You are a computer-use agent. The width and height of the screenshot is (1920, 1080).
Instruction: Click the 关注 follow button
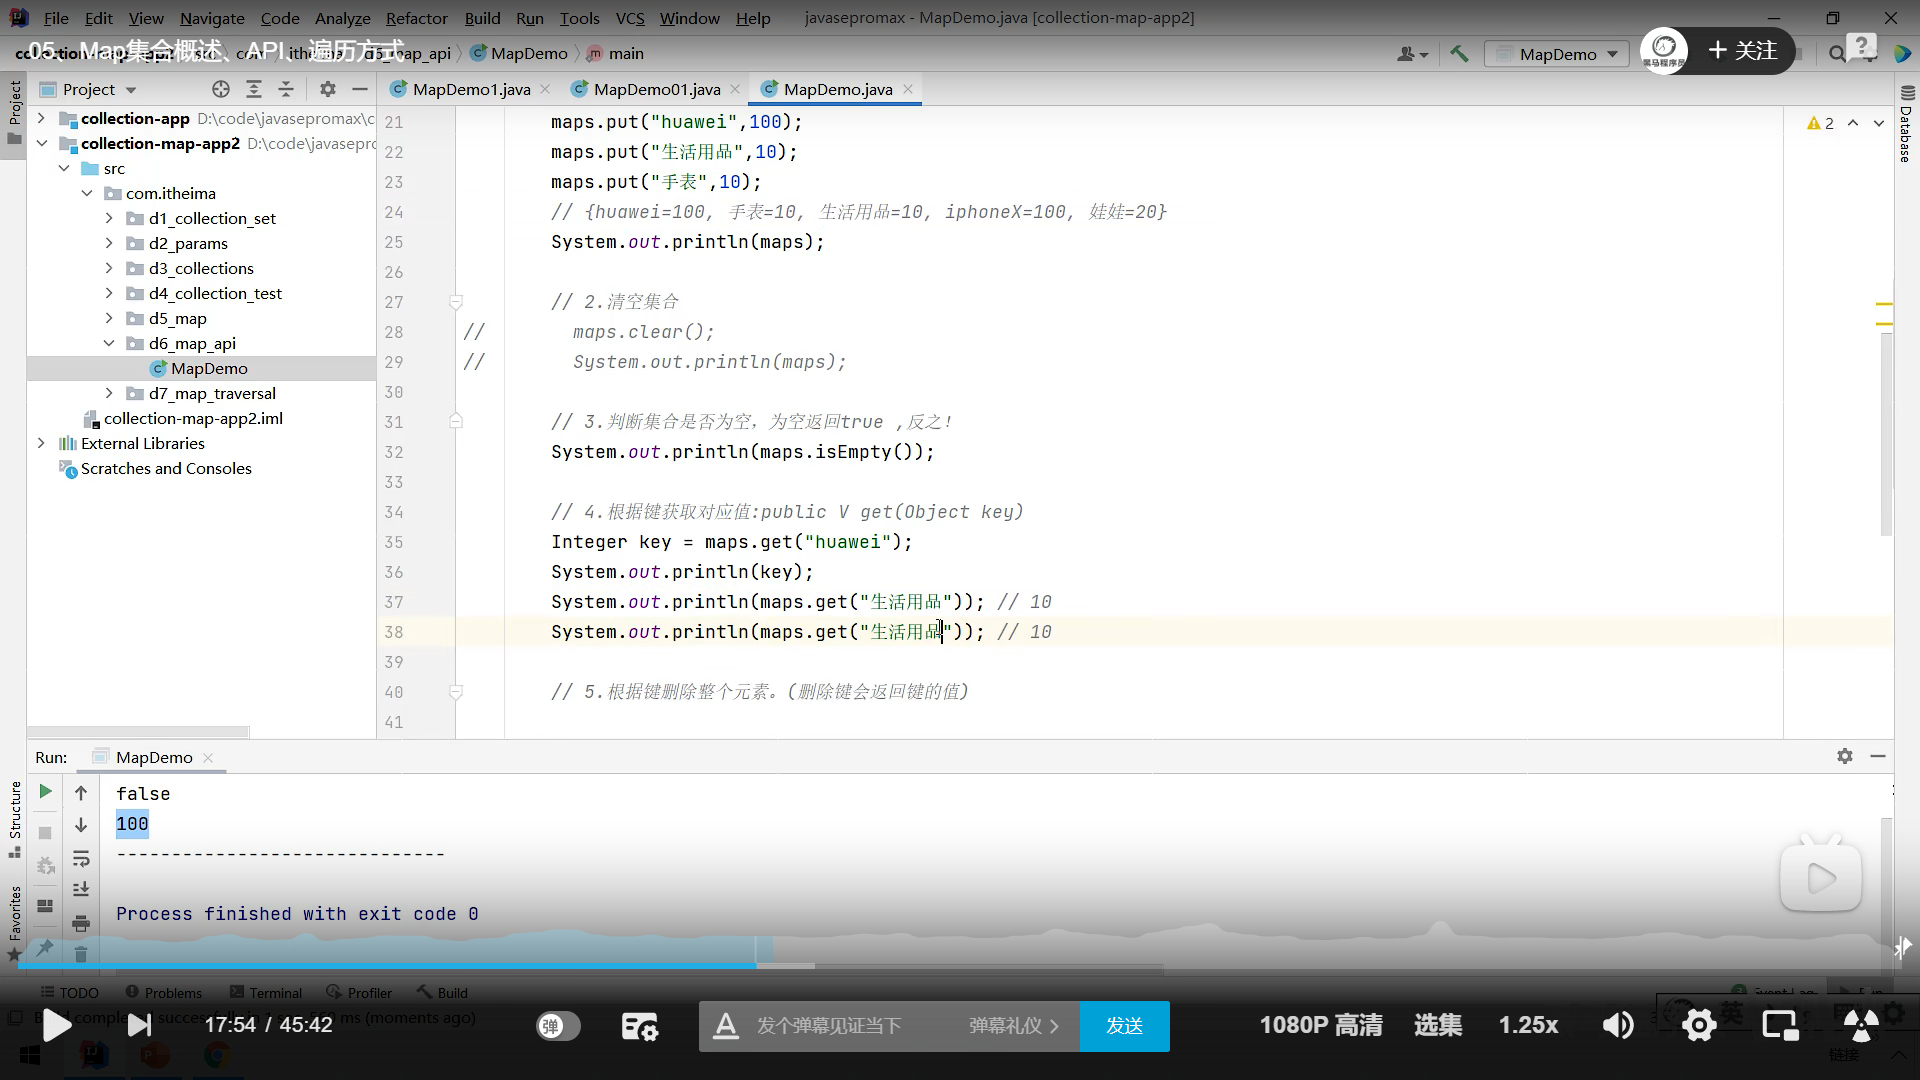1743,51
